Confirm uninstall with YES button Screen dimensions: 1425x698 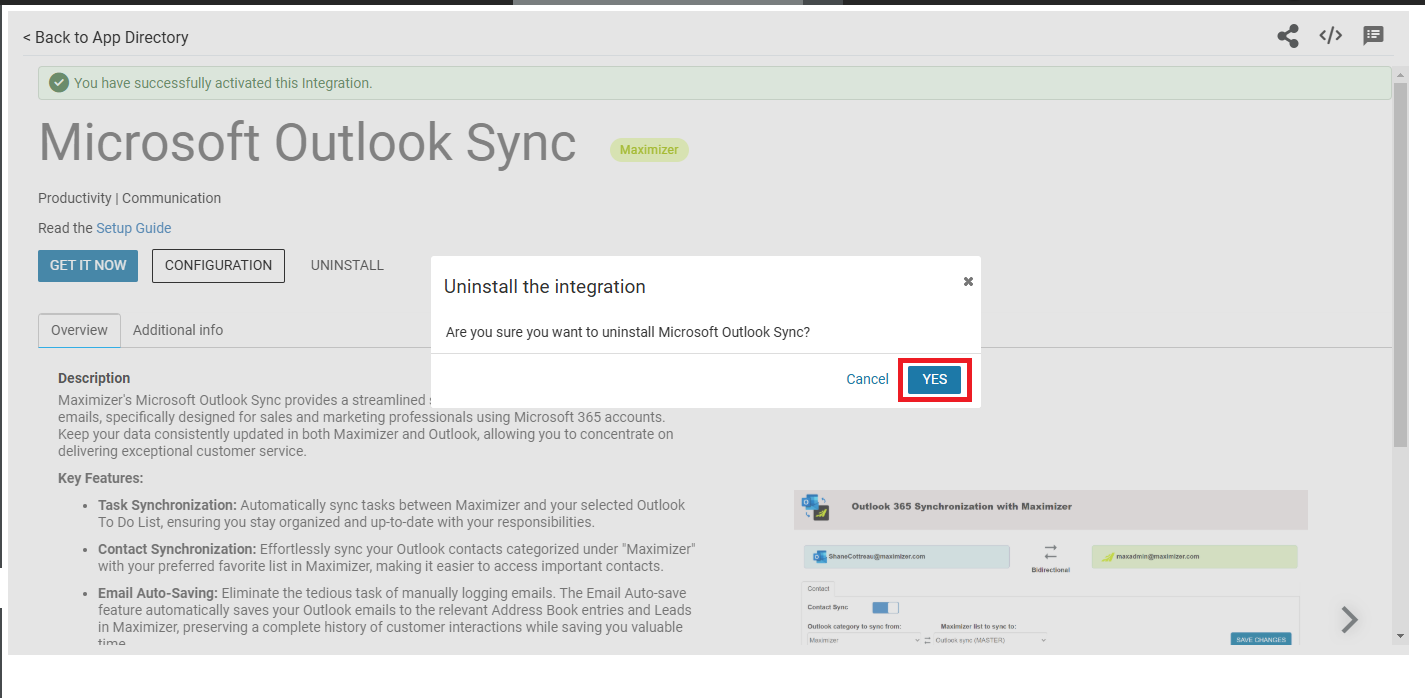[x=934, y=379]
